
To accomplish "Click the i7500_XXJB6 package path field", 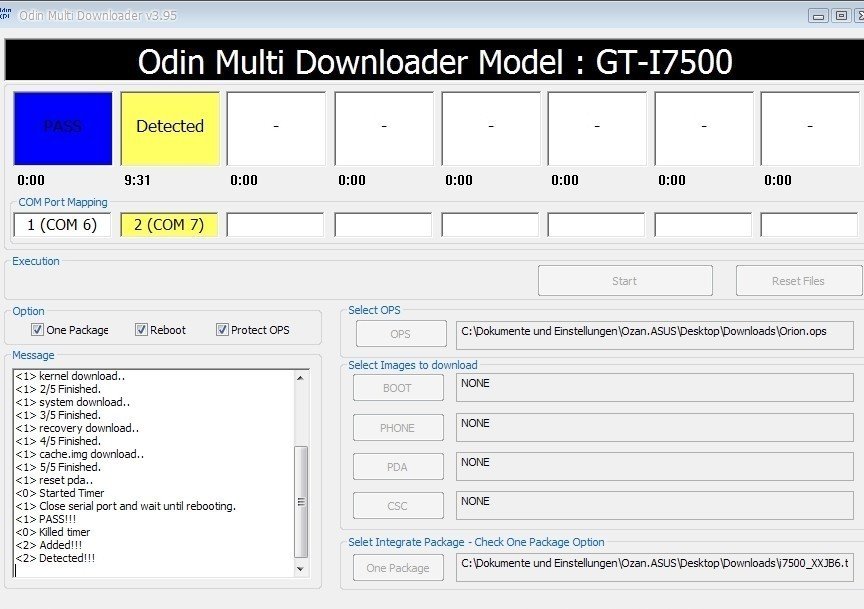I will (x=655, y=568).
